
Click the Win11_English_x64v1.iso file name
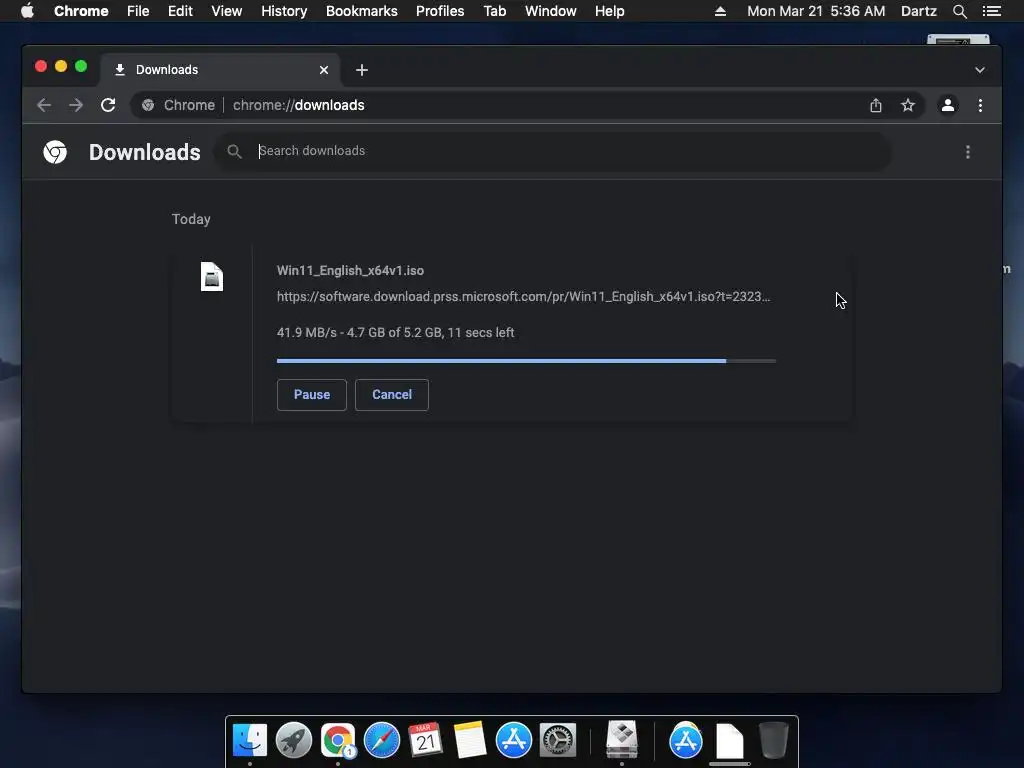pos(350,270)
